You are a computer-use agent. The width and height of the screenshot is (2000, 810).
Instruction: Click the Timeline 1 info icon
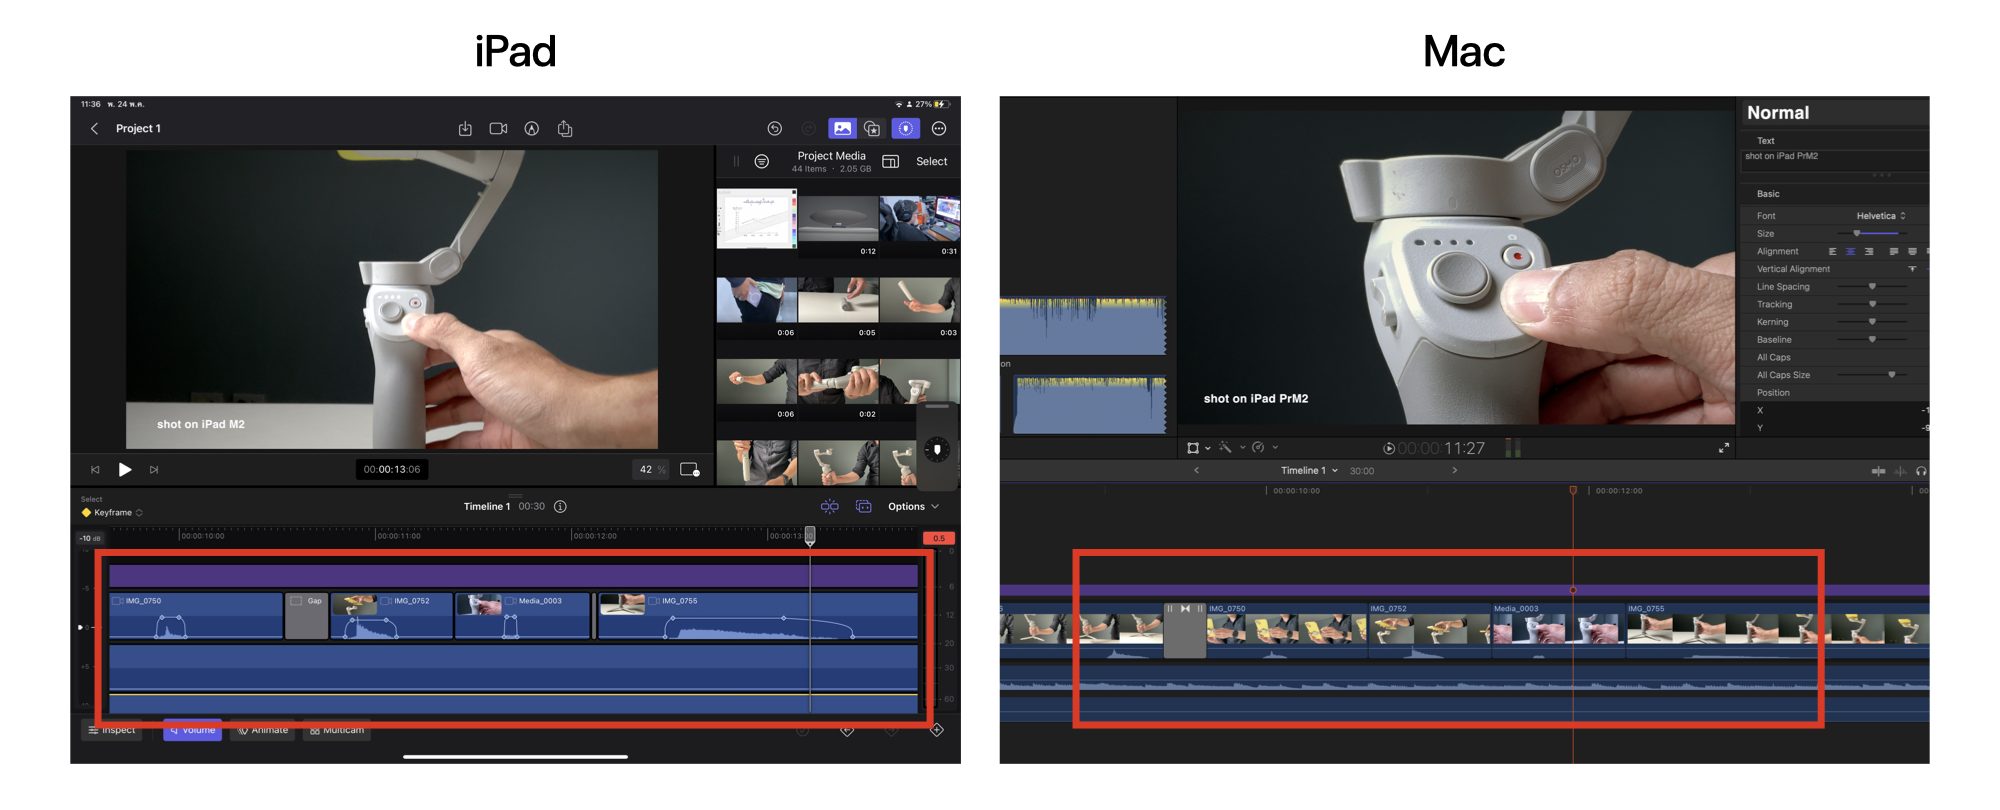(561, 507)
